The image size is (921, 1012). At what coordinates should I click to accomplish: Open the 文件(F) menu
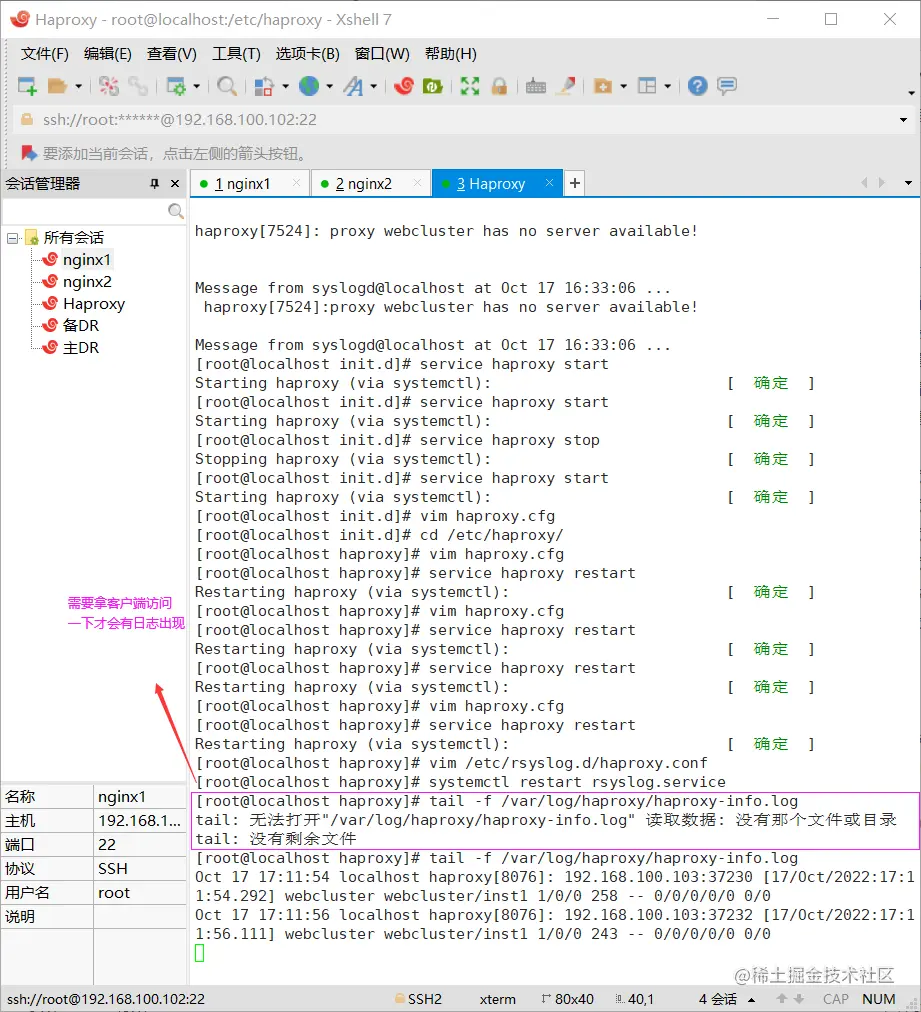click(45, 54)
